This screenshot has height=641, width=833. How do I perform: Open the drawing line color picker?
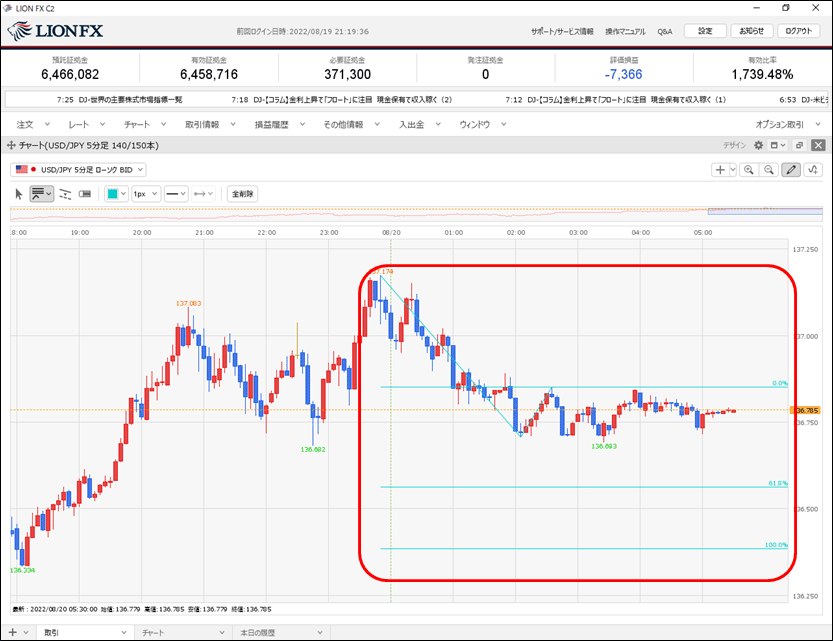(116, 194)
